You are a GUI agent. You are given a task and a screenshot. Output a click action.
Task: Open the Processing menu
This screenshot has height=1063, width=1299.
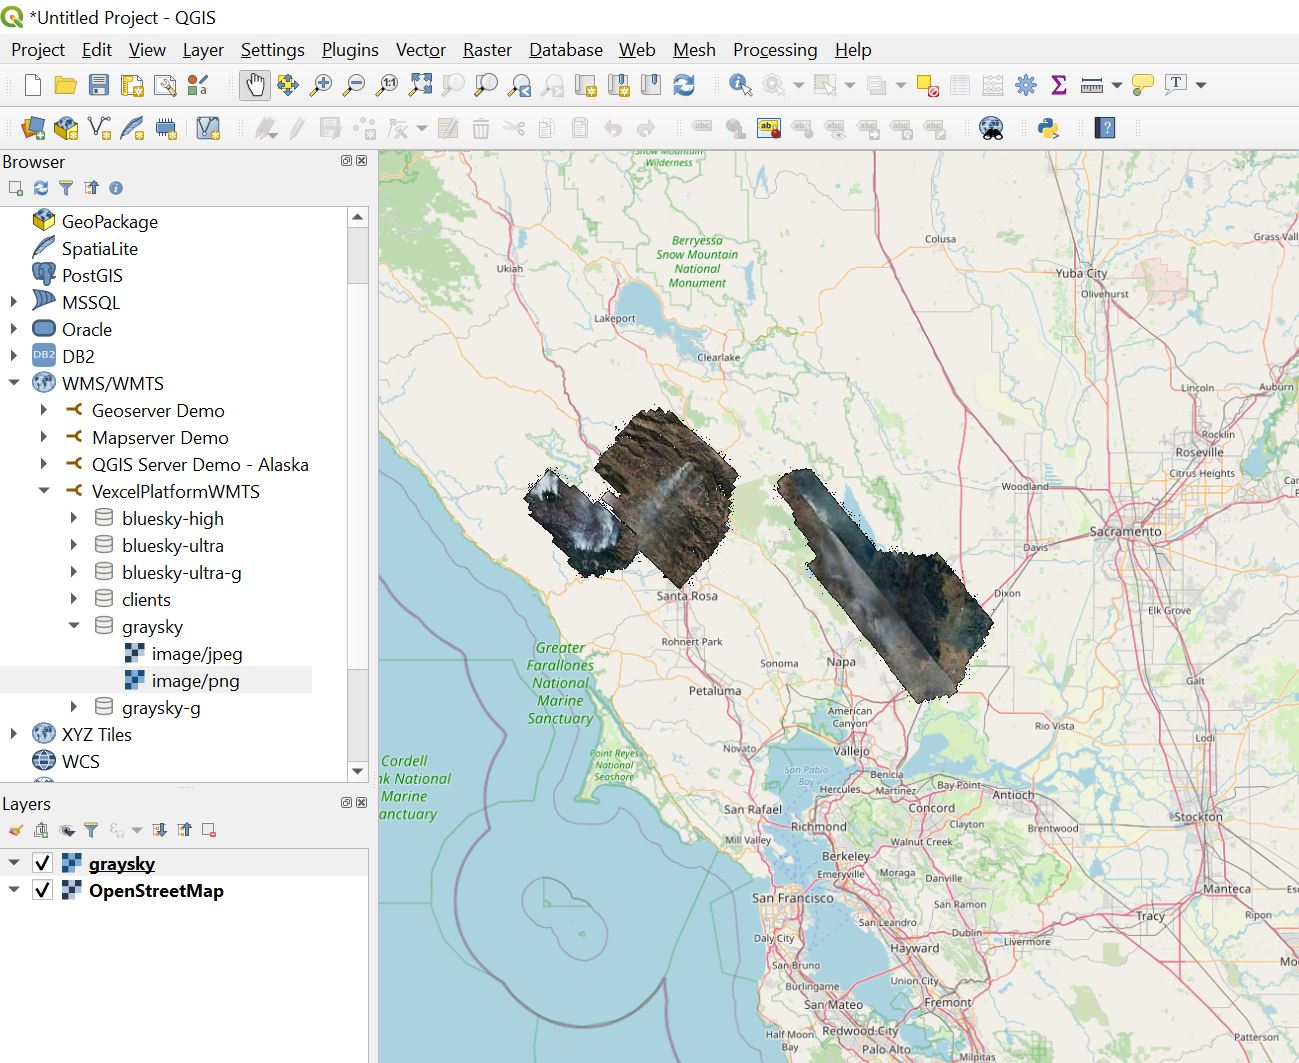tap(774, 50)
